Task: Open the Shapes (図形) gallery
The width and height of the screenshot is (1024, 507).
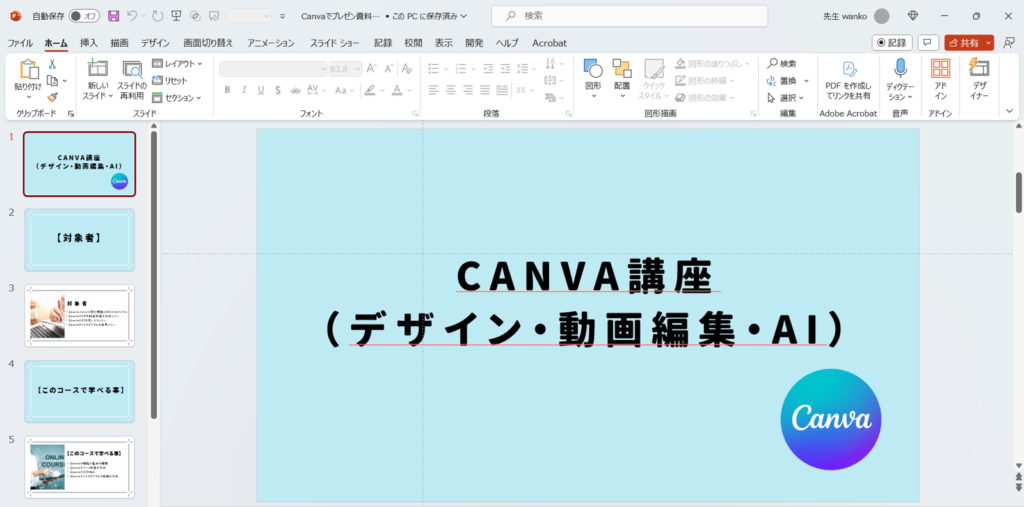Action: pos(593,73)
